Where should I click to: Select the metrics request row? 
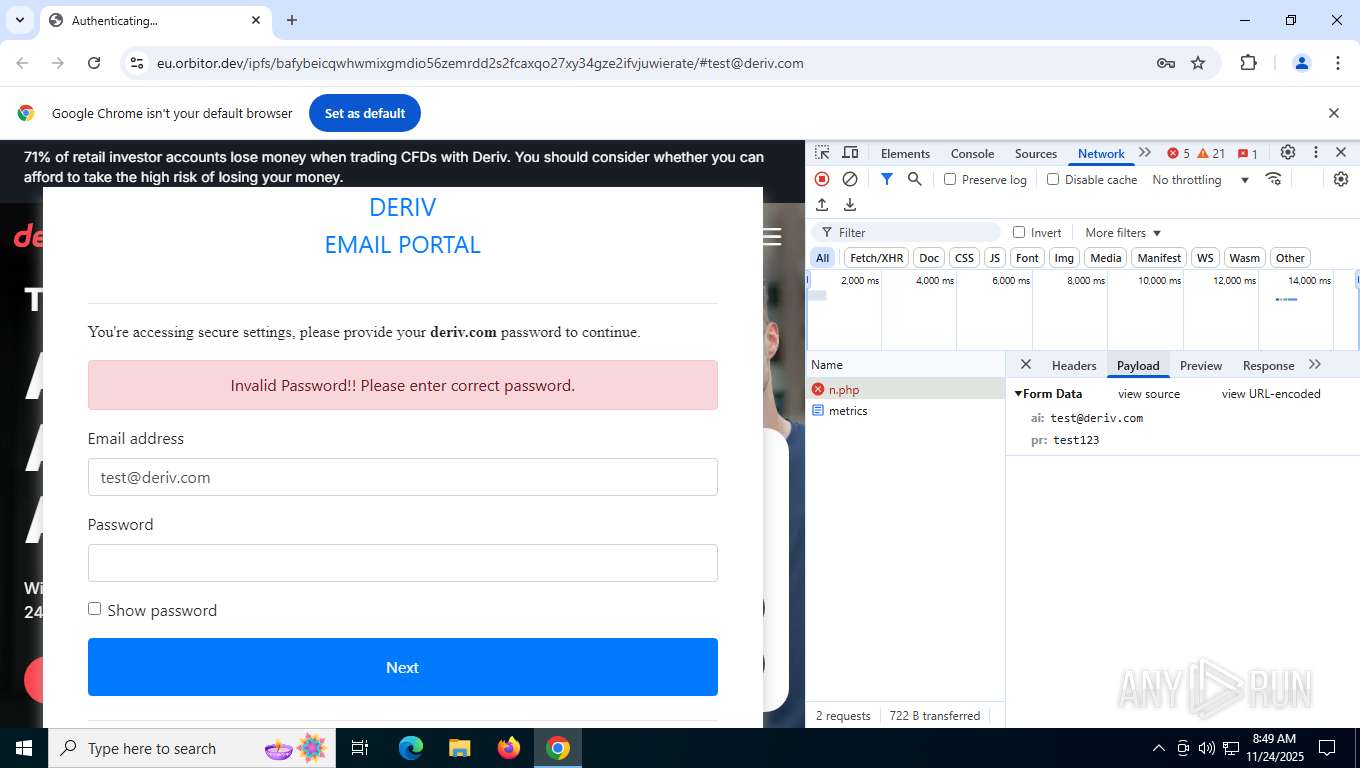[x=906, y=411]
